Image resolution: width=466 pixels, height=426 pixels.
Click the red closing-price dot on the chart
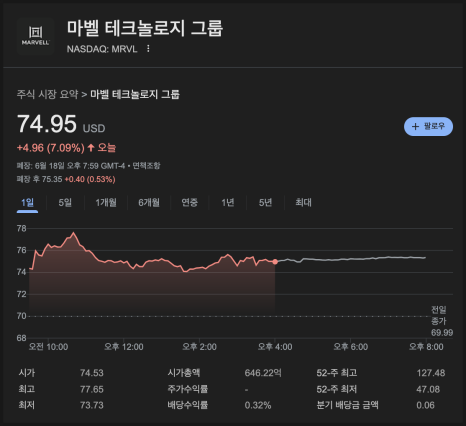click(x=275, y=262)
